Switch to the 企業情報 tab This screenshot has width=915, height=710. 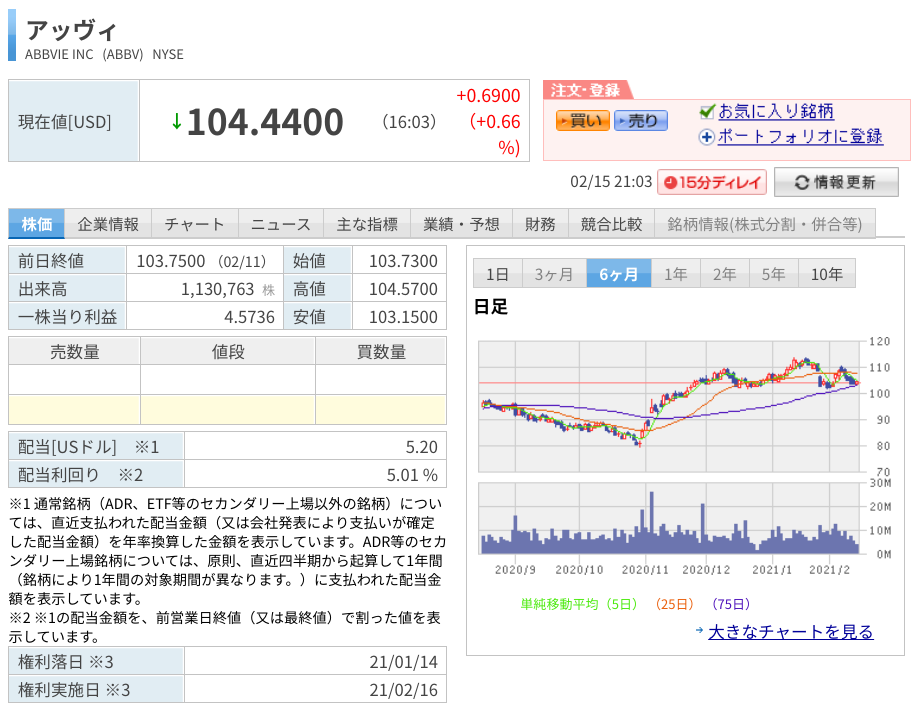click(108, 224)
